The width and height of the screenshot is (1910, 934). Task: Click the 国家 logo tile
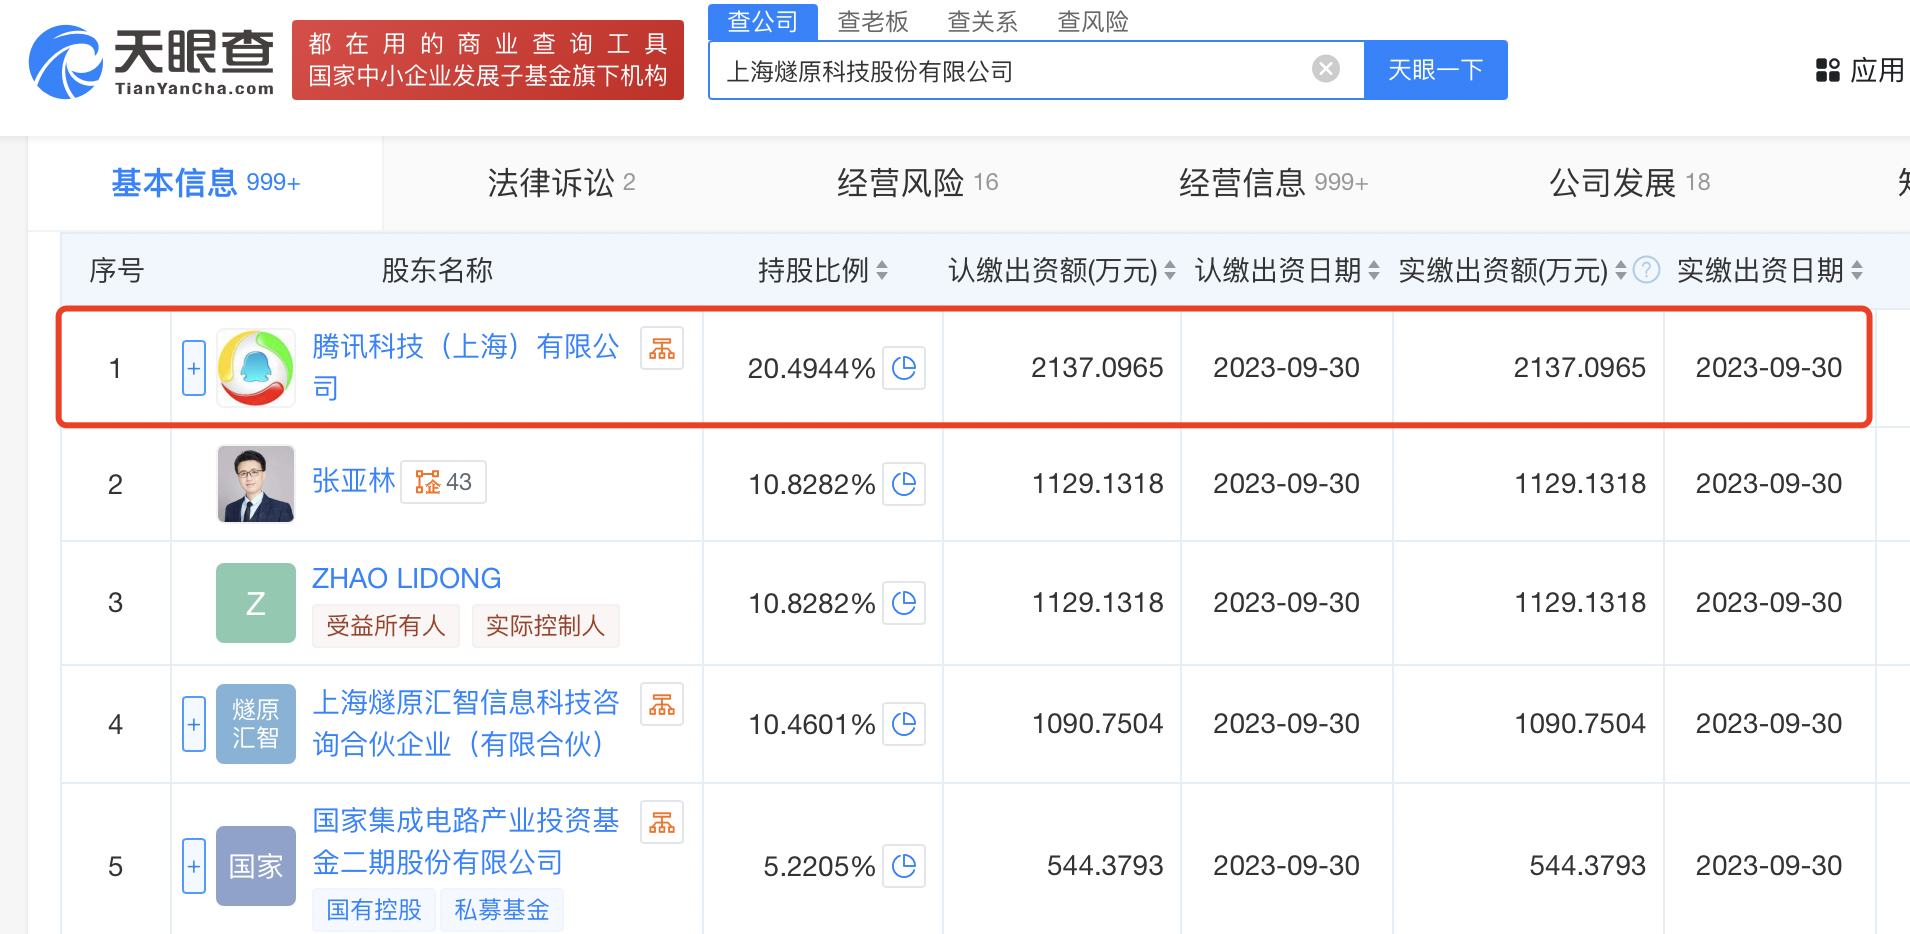click(x=256, y=866)
